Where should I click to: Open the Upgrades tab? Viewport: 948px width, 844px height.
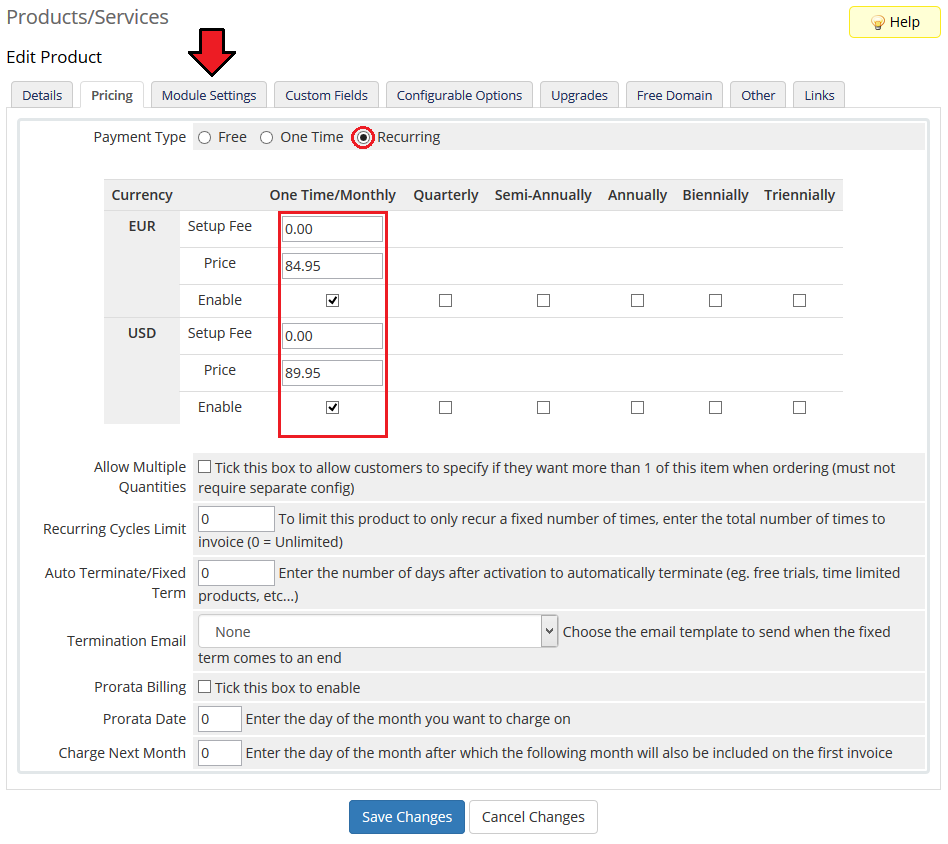click(579, 96)
